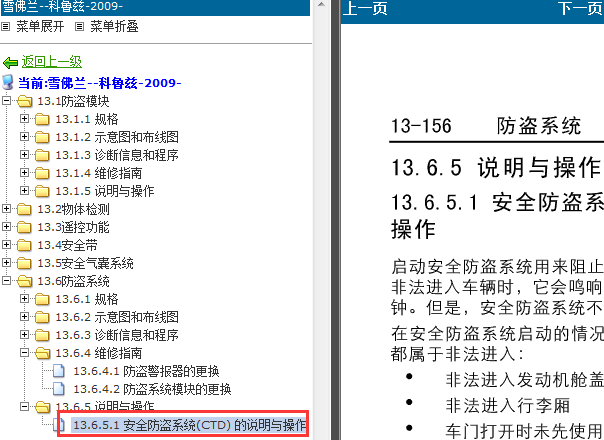Viewport: 604px width, 440px height.
Task: Follow the 返回上一级 link
Action: tap(52, 62)
